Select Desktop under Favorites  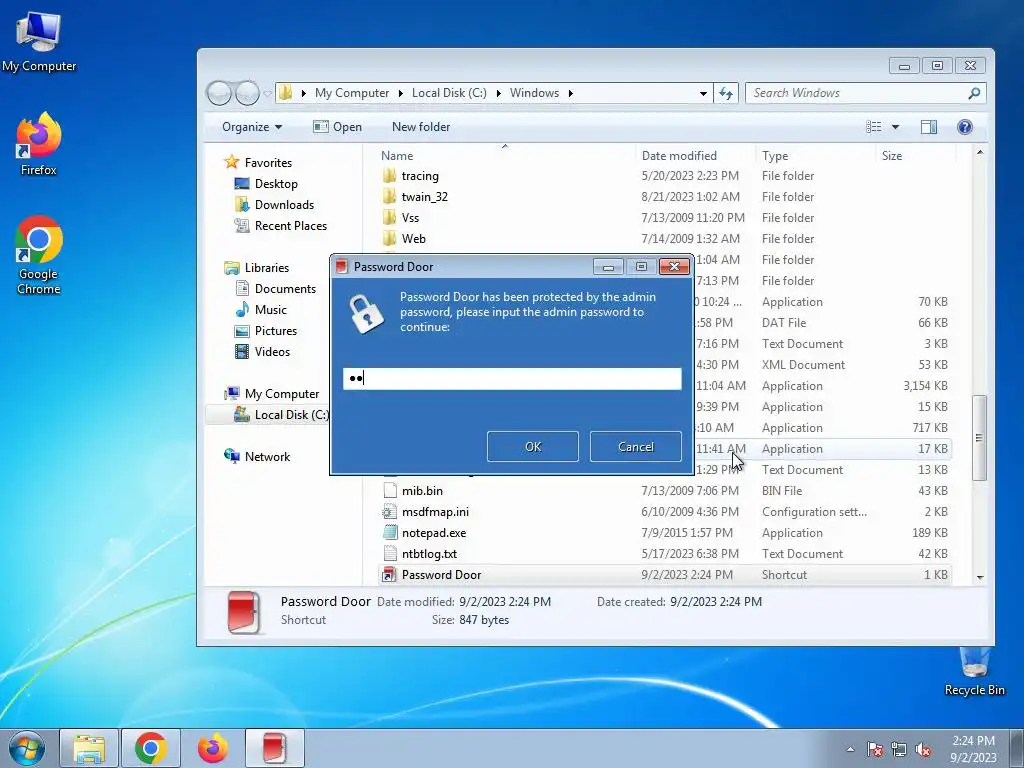coord(266,184)
